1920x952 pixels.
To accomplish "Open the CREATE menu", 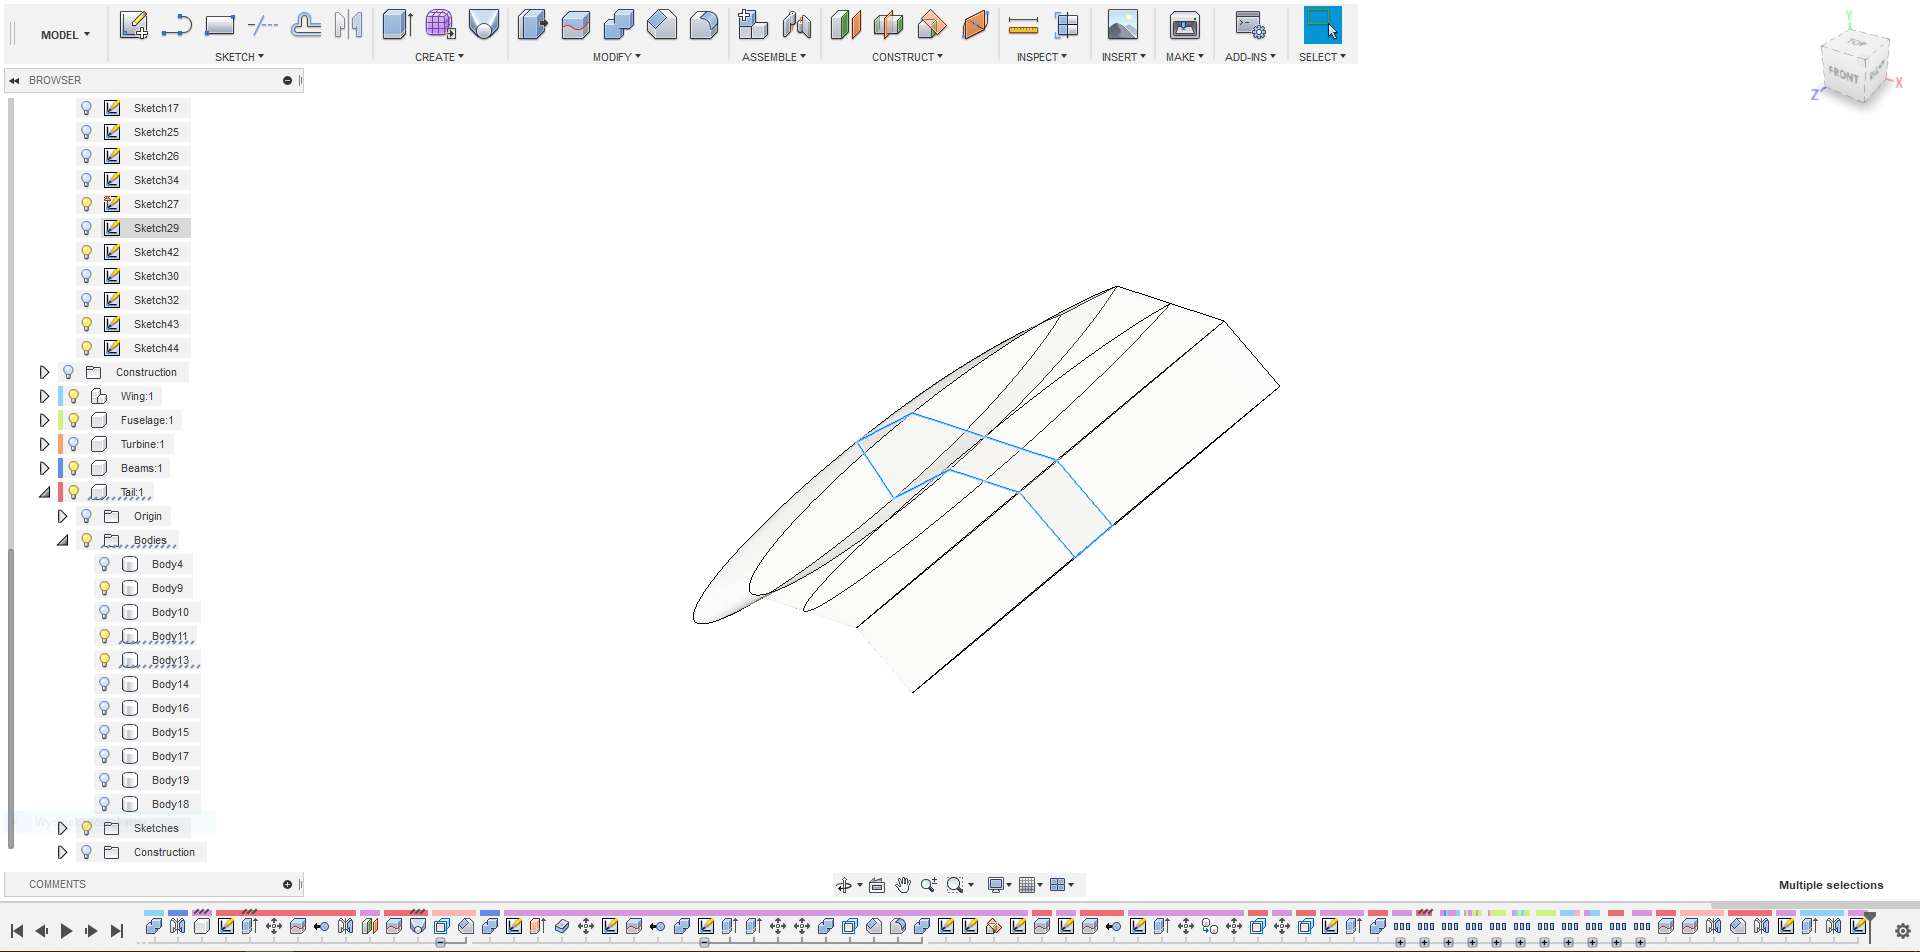I will click(x=439, y=57).
